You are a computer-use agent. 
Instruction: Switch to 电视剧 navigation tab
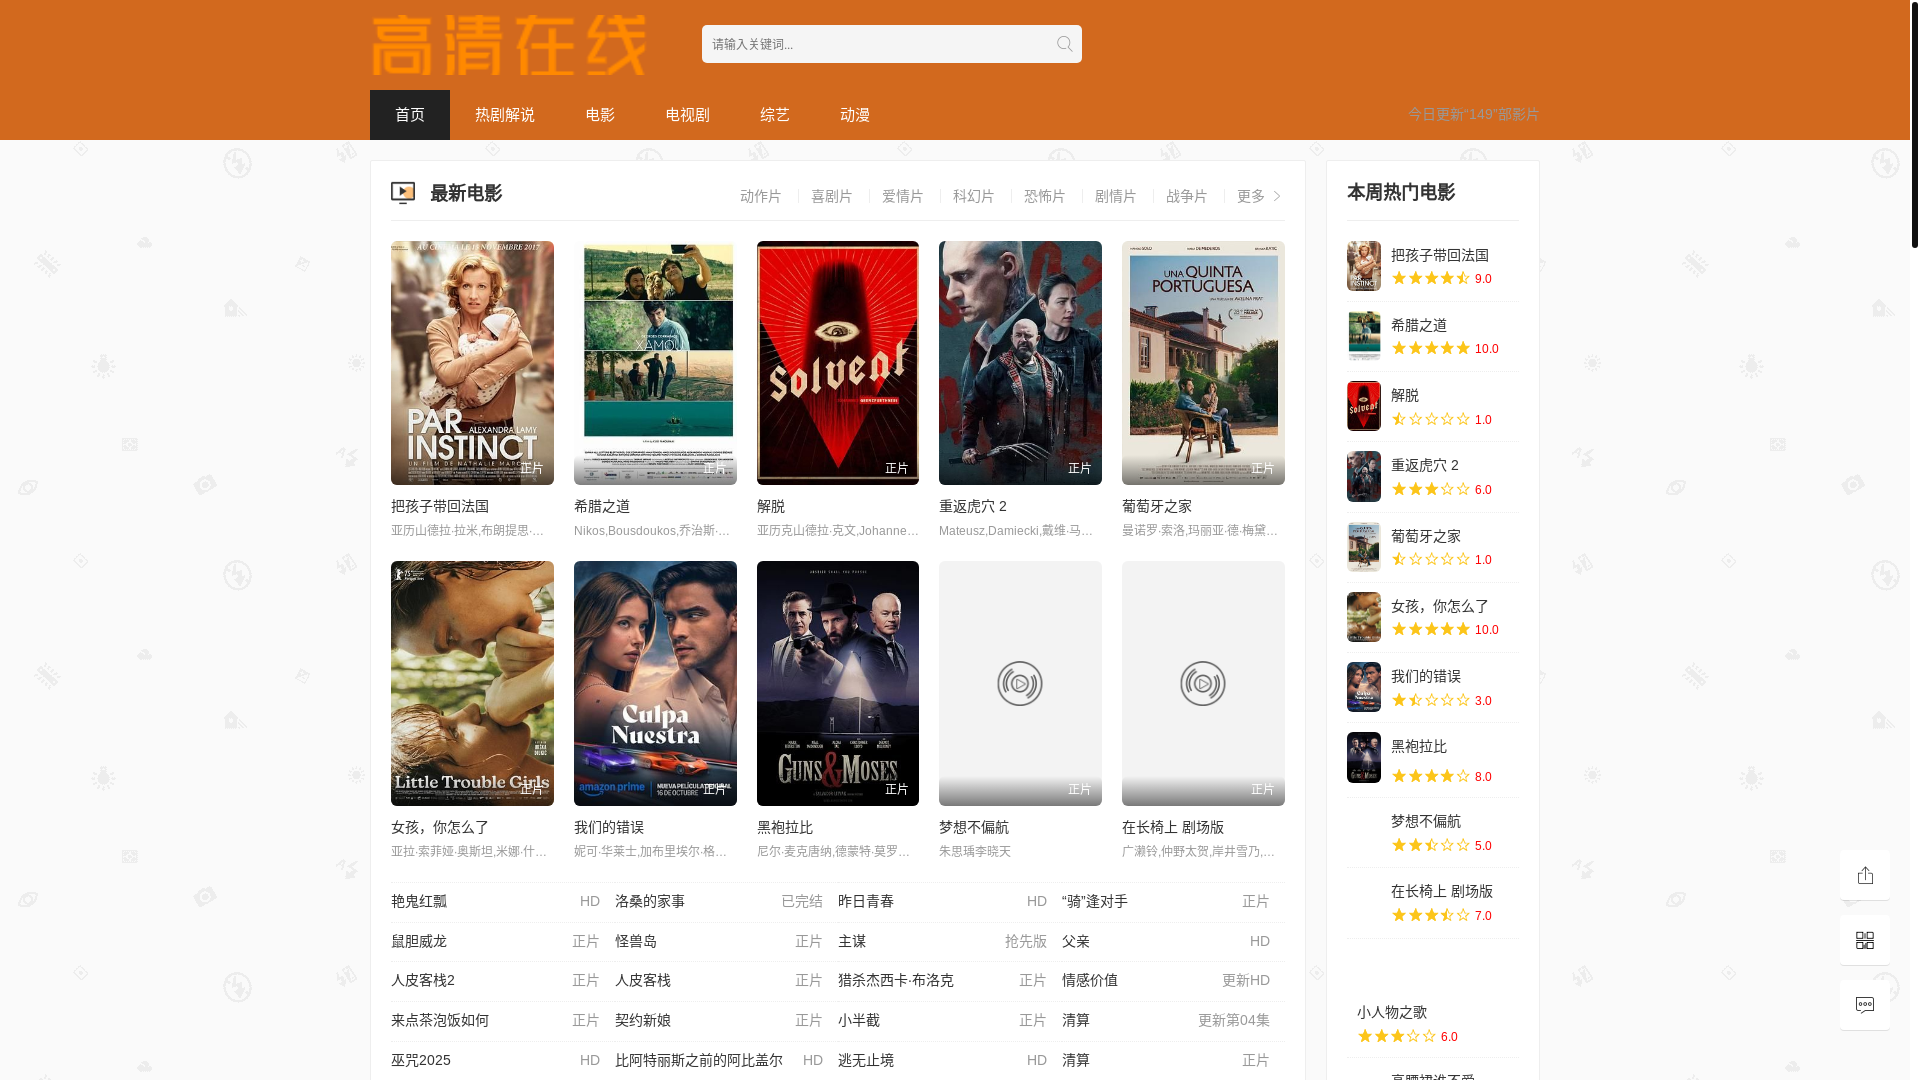(687, 115)
